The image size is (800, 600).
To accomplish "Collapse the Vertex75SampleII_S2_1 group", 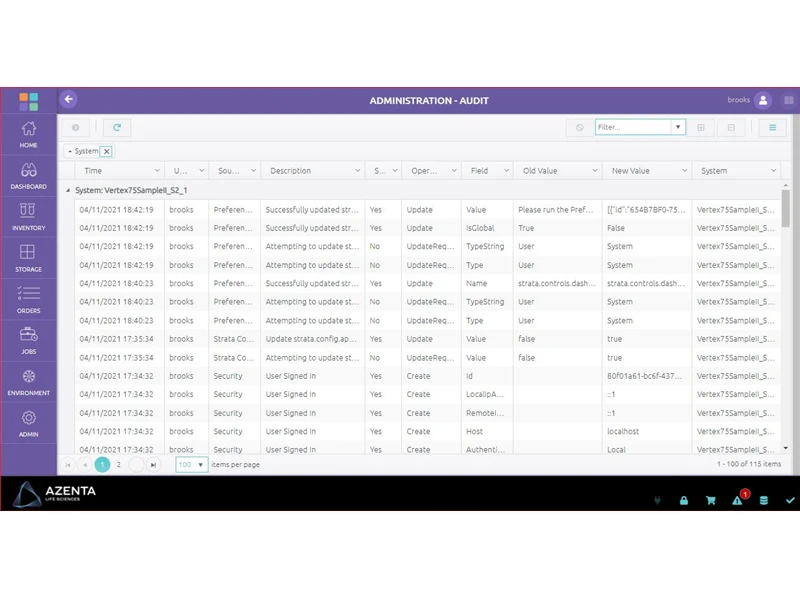I will click(x=67, y=189).
